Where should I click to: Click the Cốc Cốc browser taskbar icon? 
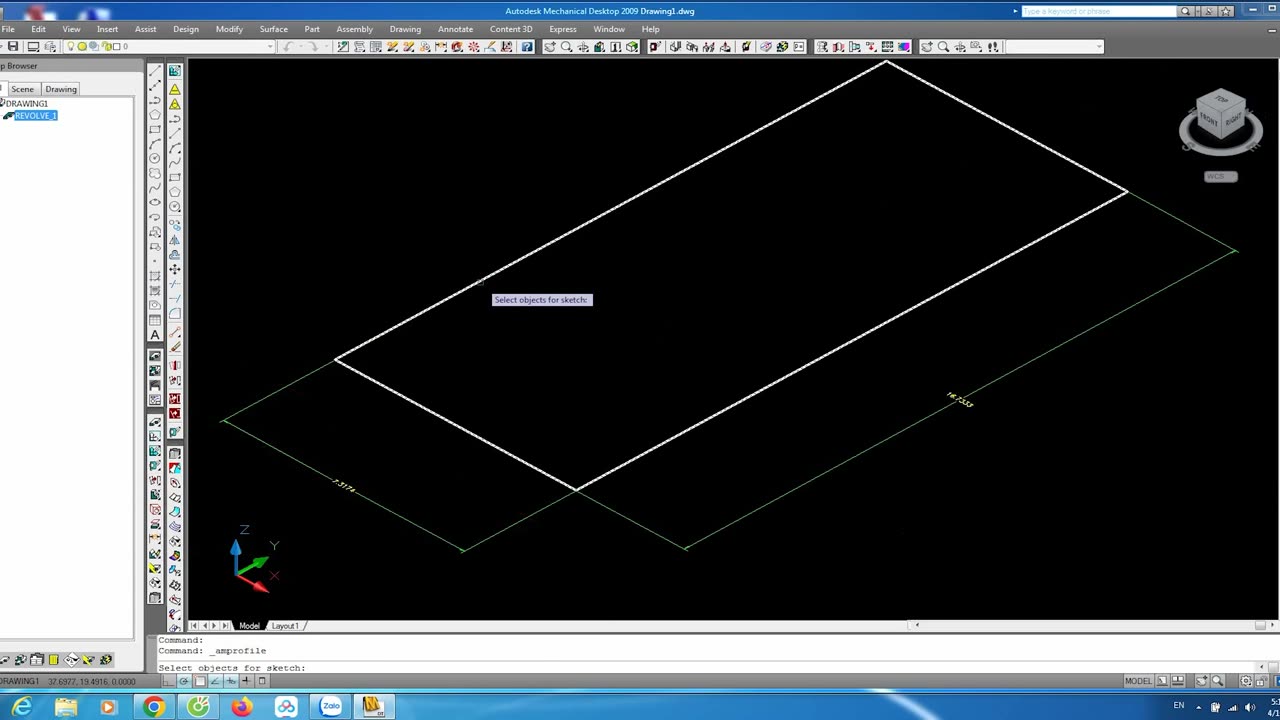pyautogui.click(x=198, y=707)
